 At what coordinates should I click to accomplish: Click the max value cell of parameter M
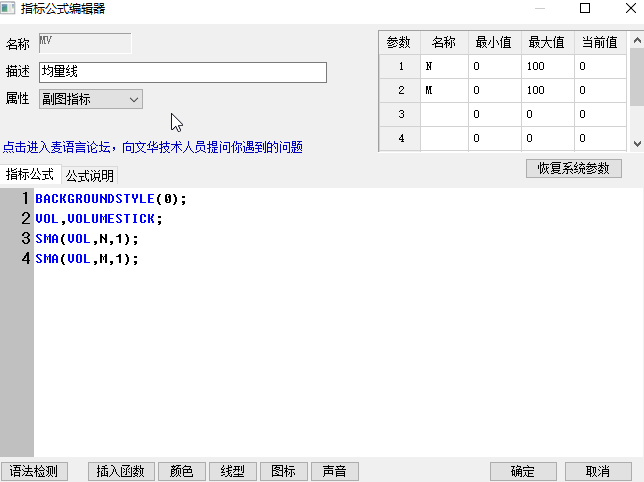click(545, 90)
